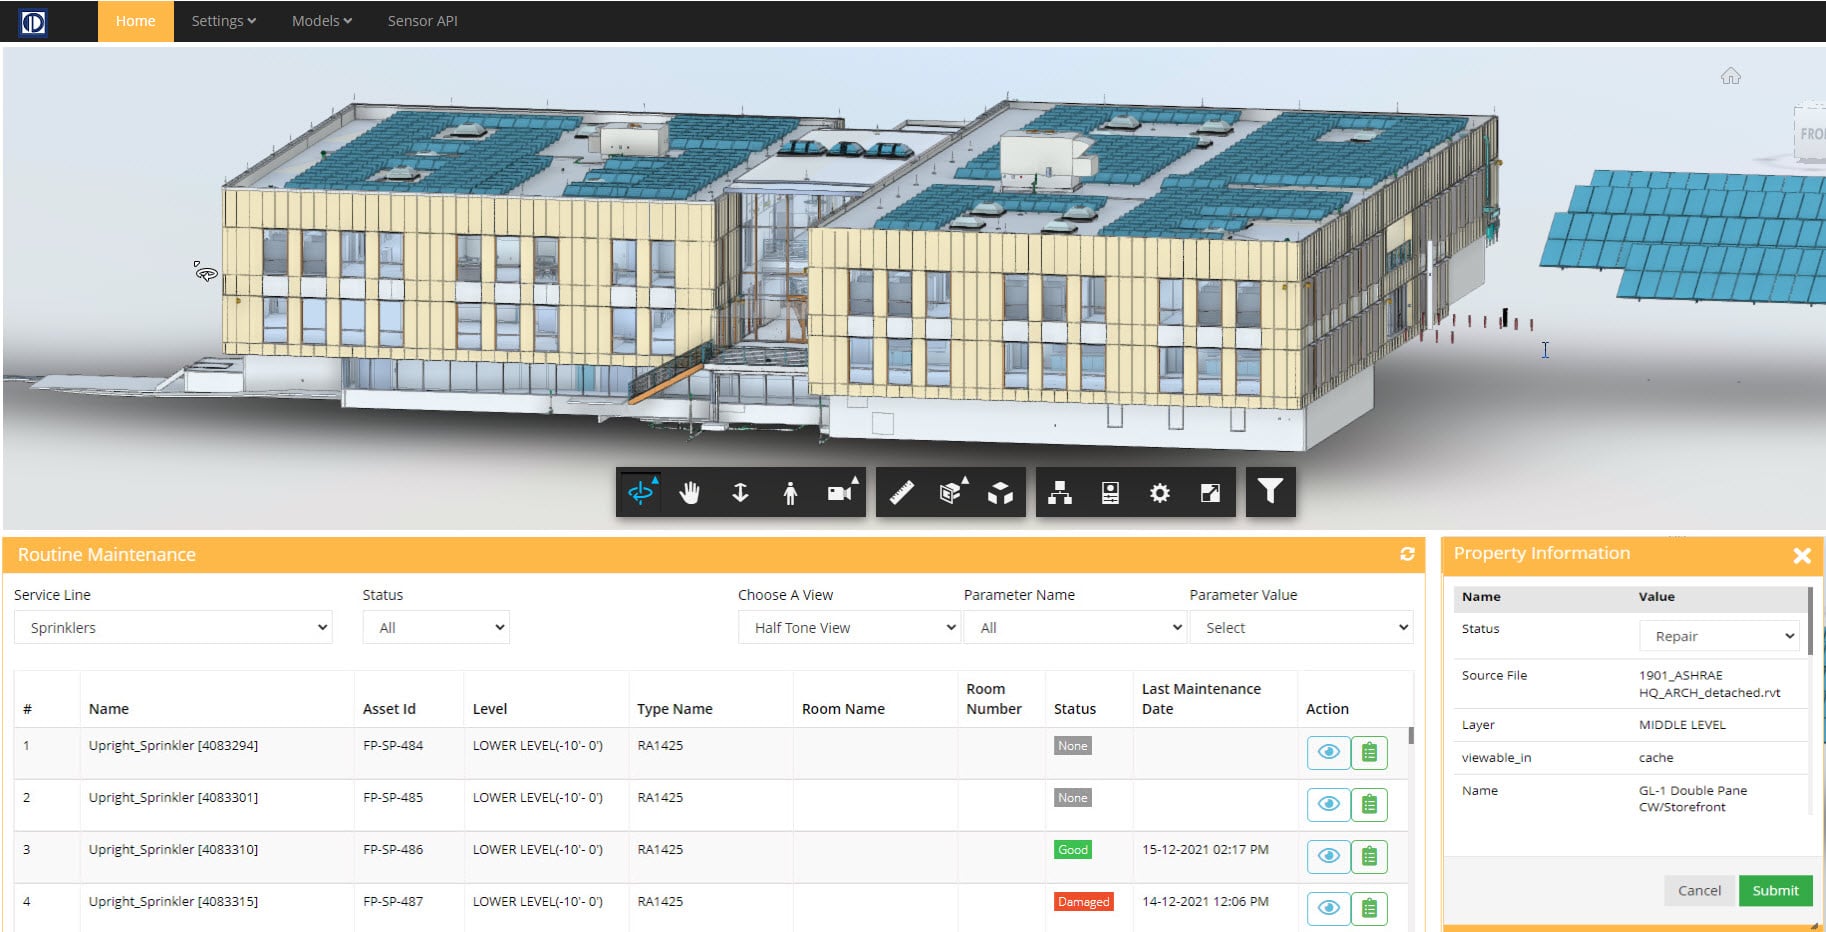
Task: Activate the Pan hand tool
Action: tap(690, 492)
